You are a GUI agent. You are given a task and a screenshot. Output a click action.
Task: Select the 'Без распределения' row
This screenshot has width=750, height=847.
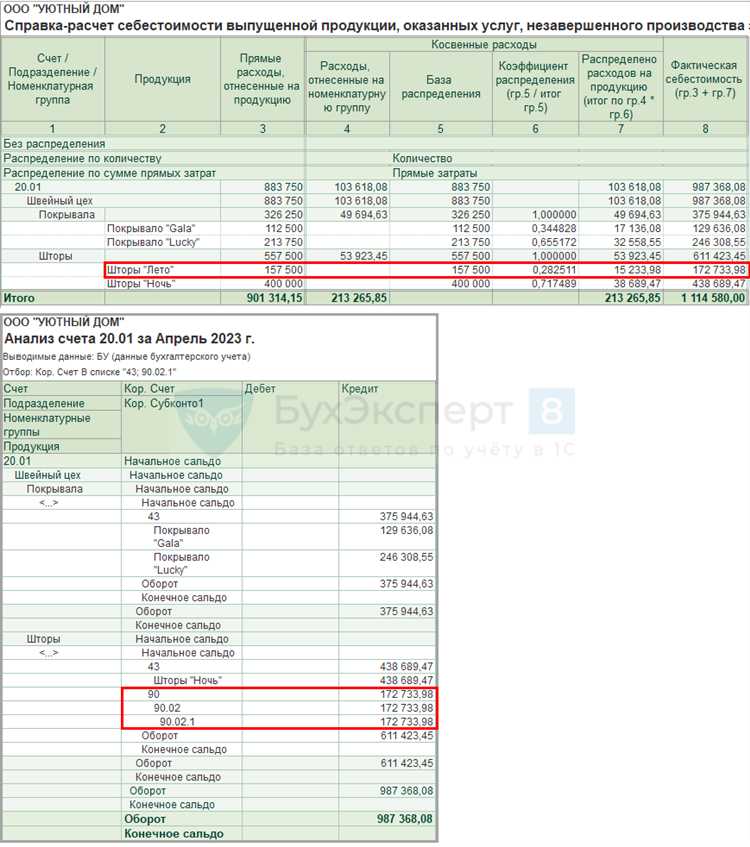(x=375, y=144)
